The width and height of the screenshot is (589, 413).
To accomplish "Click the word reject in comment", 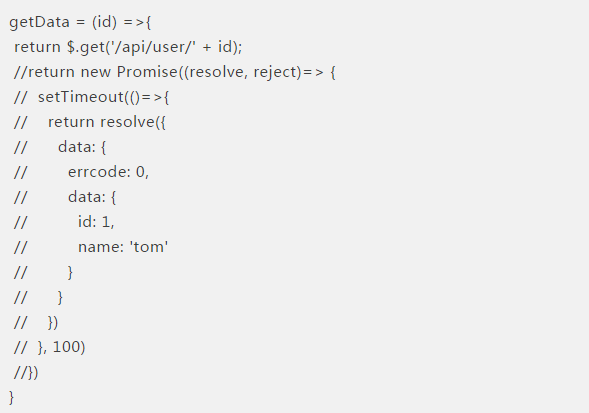I will [x=275, y=72].
